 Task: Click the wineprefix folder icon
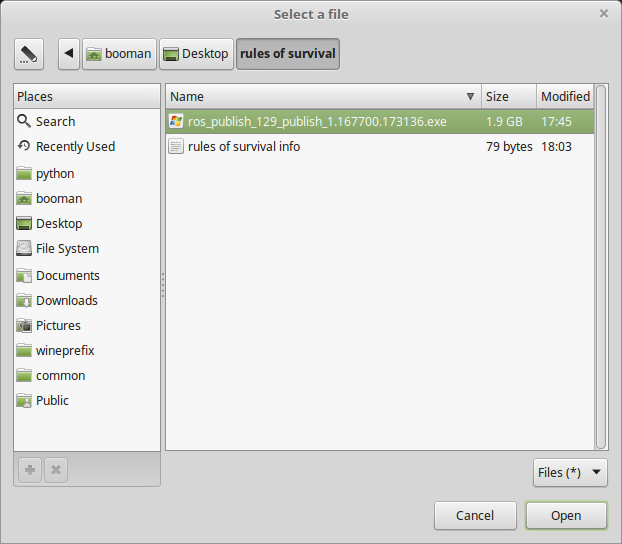coord(24,350)
